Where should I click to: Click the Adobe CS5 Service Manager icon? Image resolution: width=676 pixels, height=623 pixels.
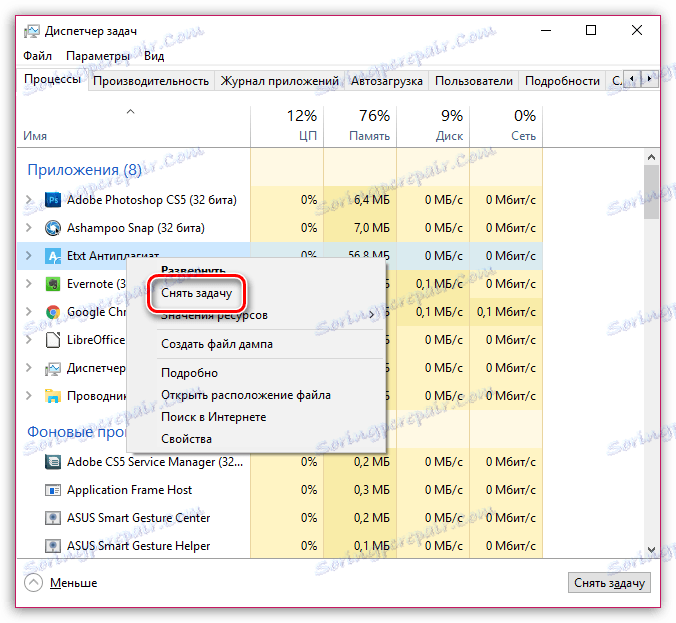coord(53,462)
